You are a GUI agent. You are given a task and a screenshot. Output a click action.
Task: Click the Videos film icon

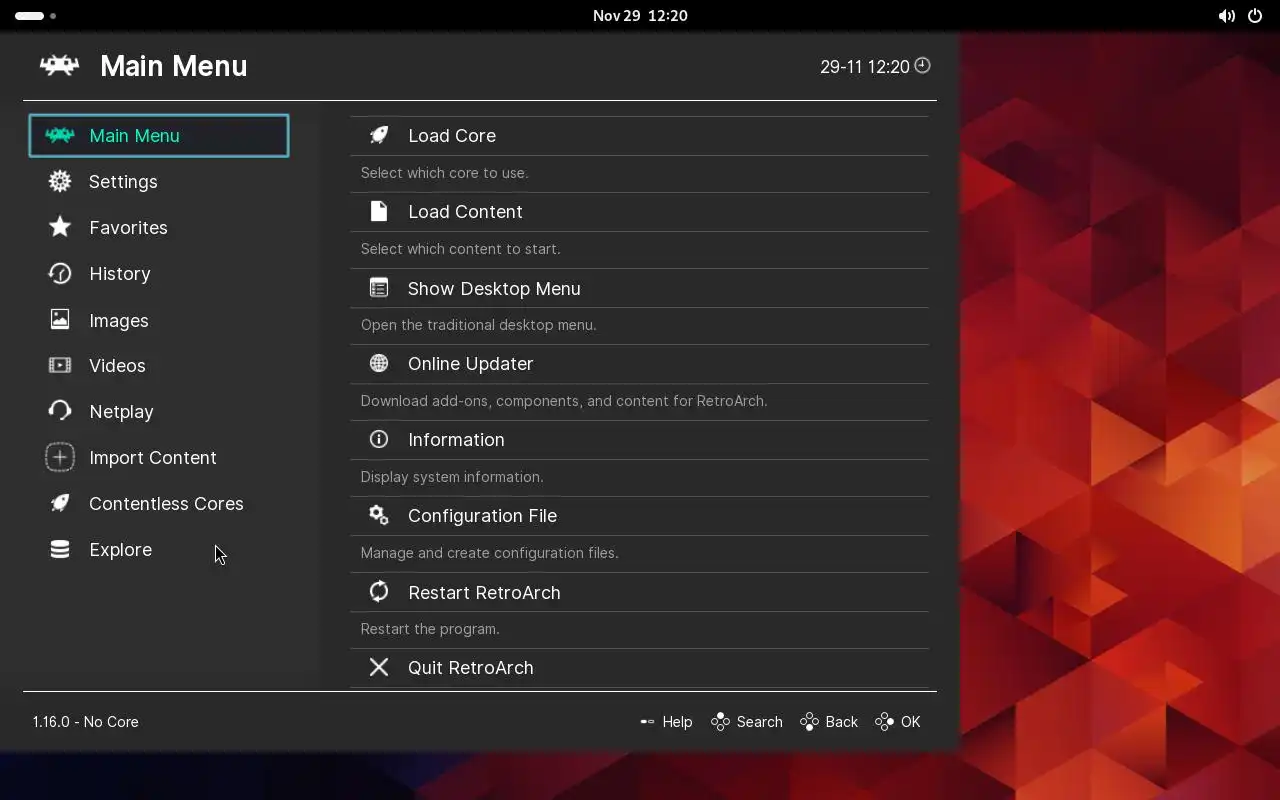click(x=60, y=365)
